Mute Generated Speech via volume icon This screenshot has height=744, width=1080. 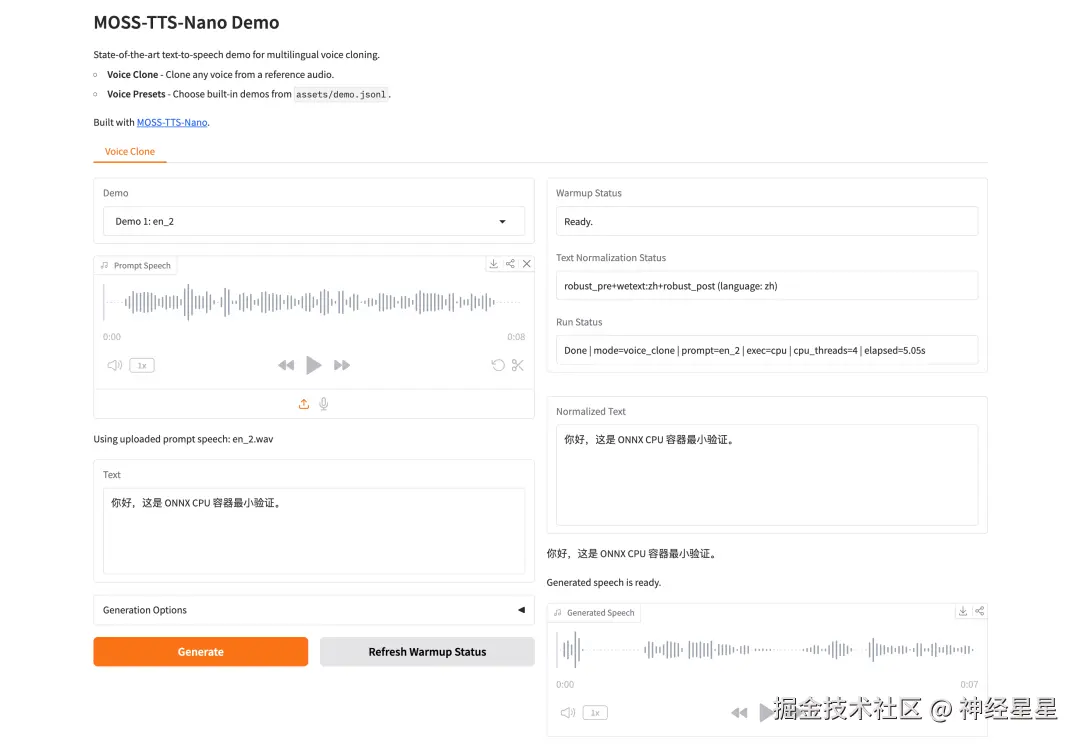click(x=568, y=712)
